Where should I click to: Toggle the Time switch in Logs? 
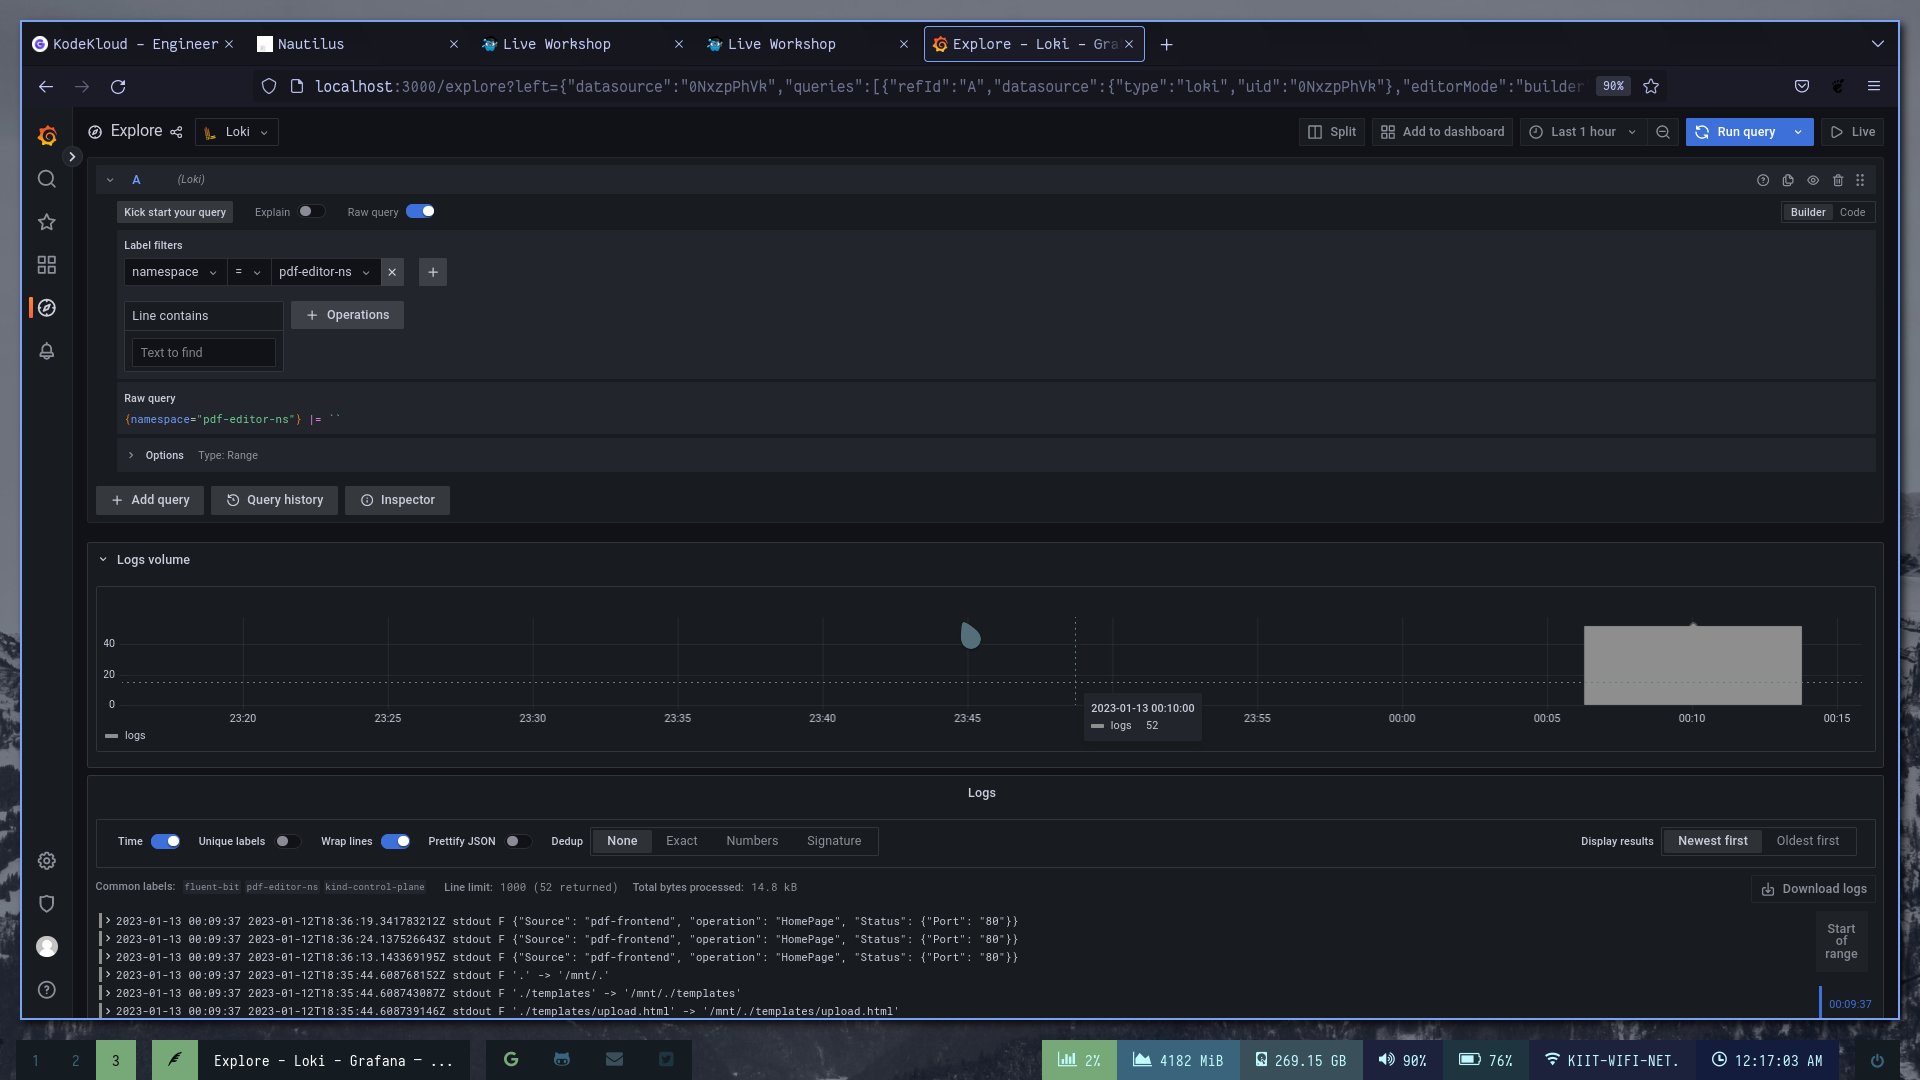[166, 842]
